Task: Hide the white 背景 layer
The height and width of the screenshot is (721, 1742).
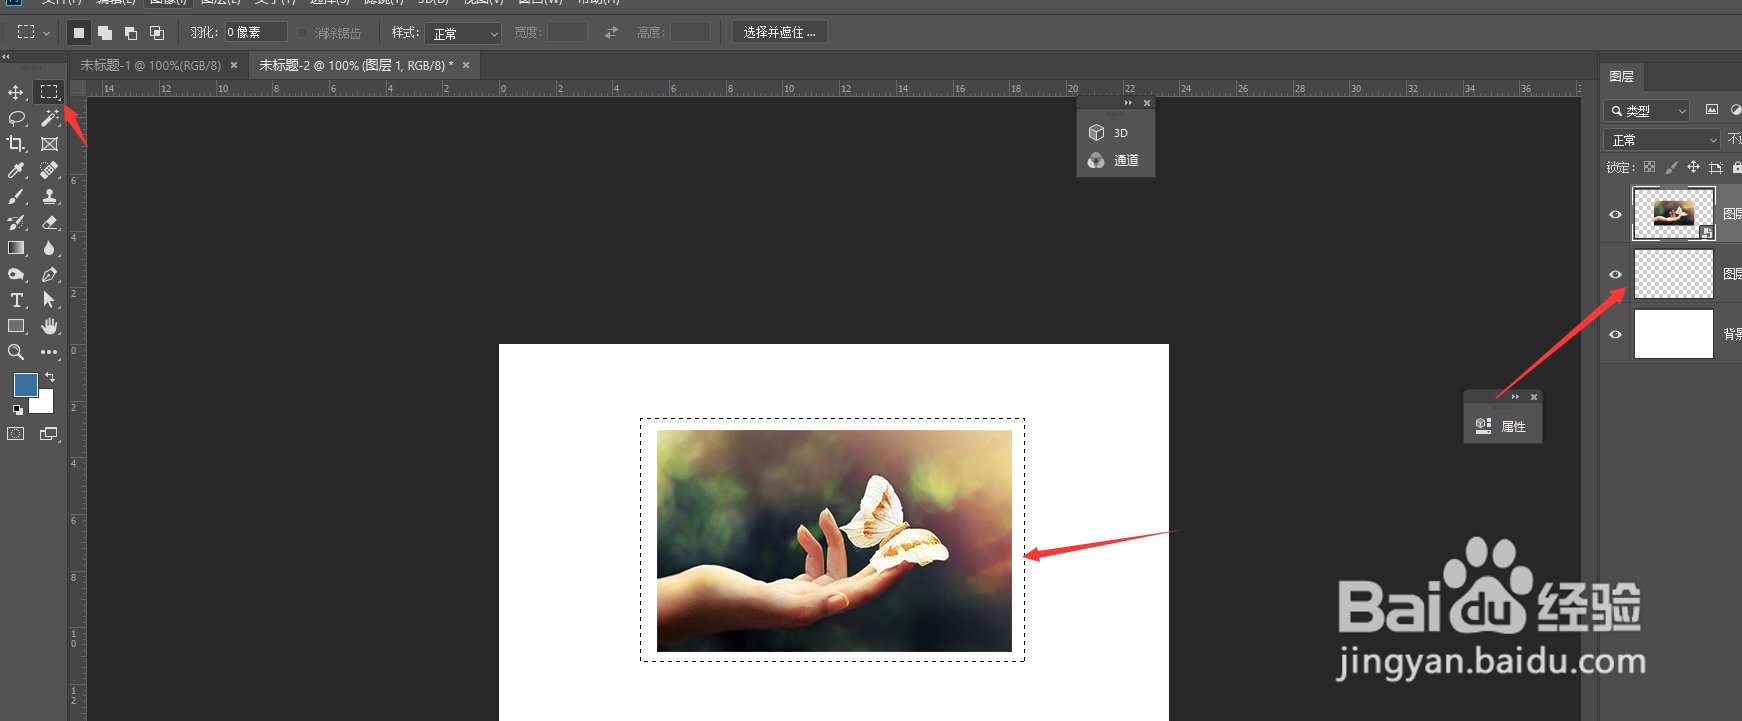Action: pos(1615,334)
